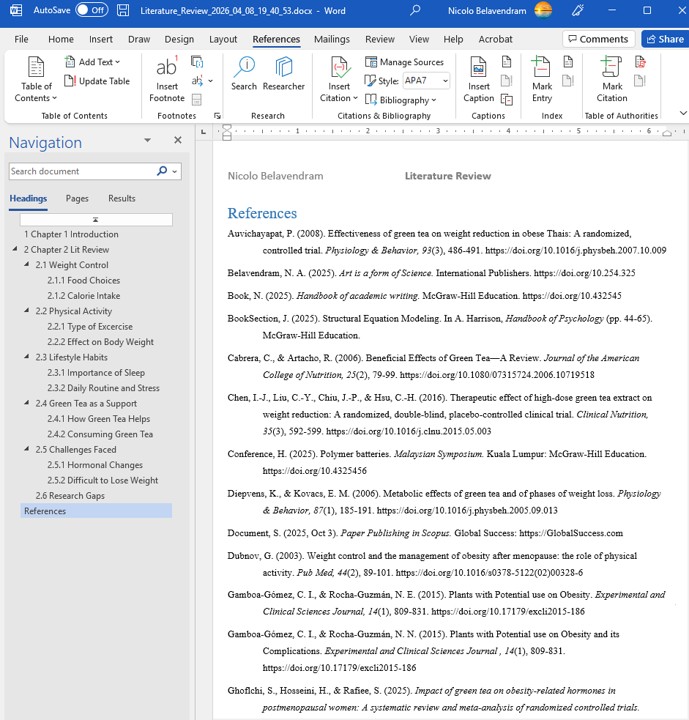
Task: Click the Search document field
Action: (82, 171)
